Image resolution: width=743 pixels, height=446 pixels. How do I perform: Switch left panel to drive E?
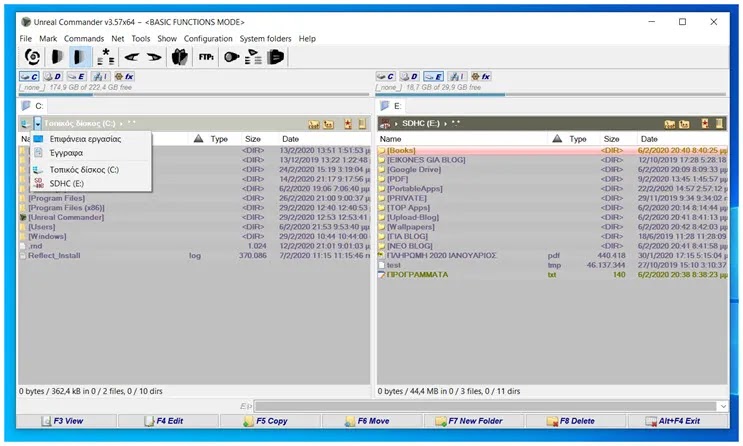coord(76,76)
